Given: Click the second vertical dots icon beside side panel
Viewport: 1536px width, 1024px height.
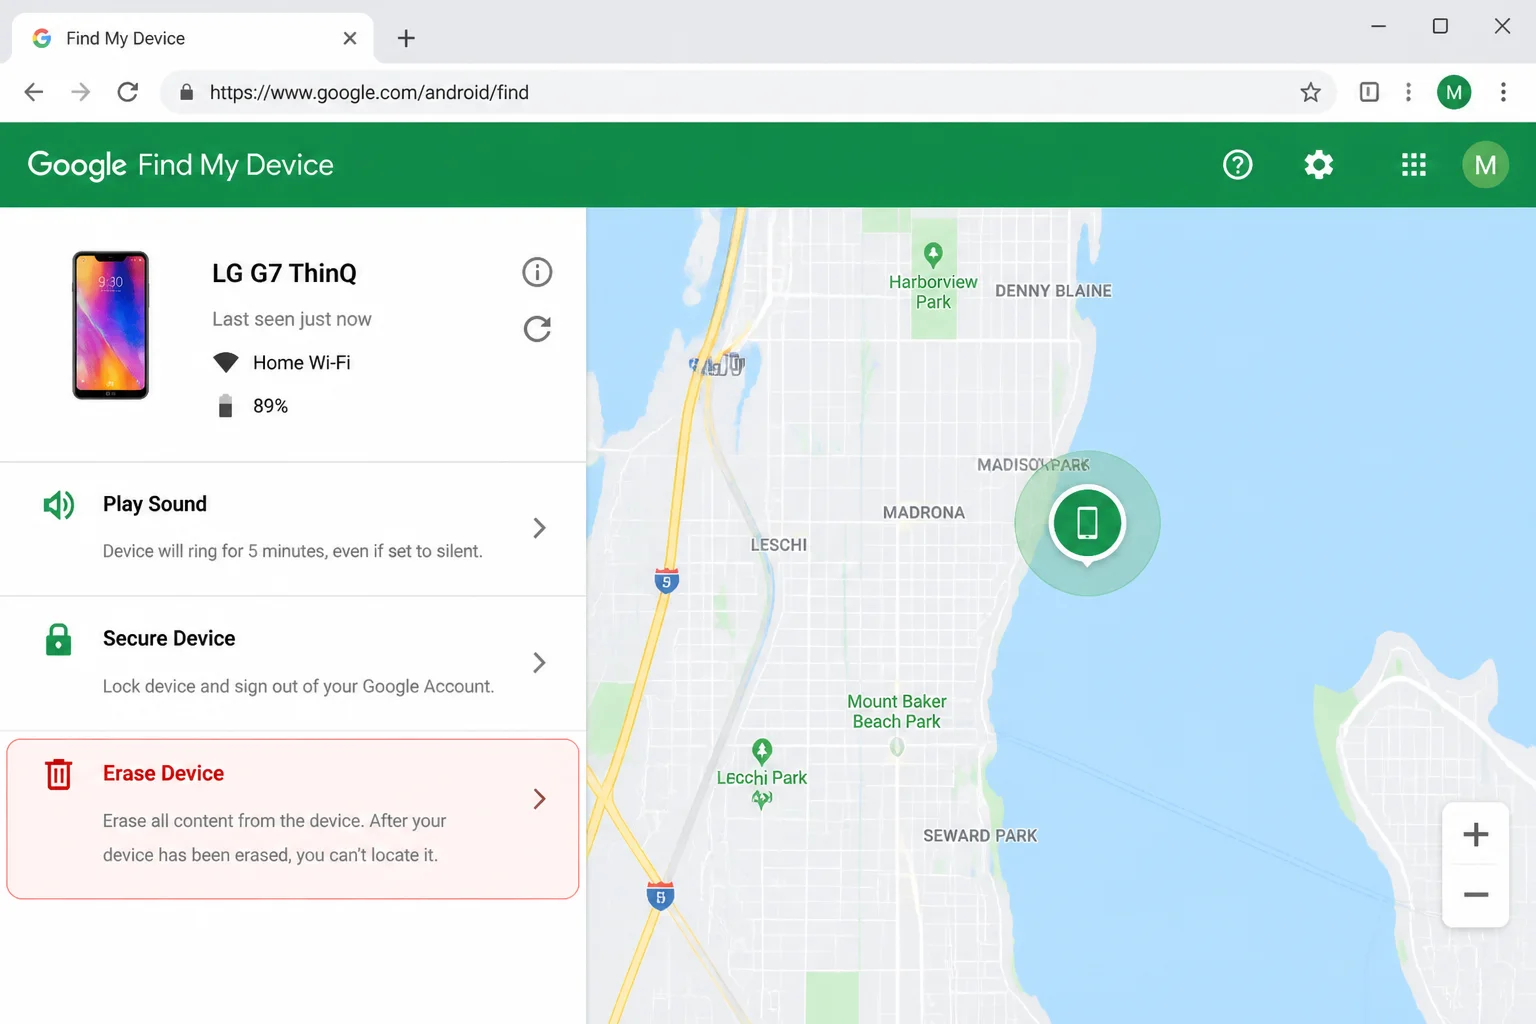Looking at the screenshot, I should (x=1408, y=92).
